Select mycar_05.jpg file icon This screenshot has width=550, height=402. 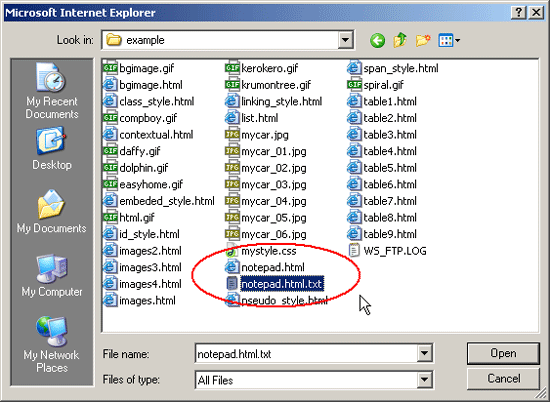pos(232,217)
